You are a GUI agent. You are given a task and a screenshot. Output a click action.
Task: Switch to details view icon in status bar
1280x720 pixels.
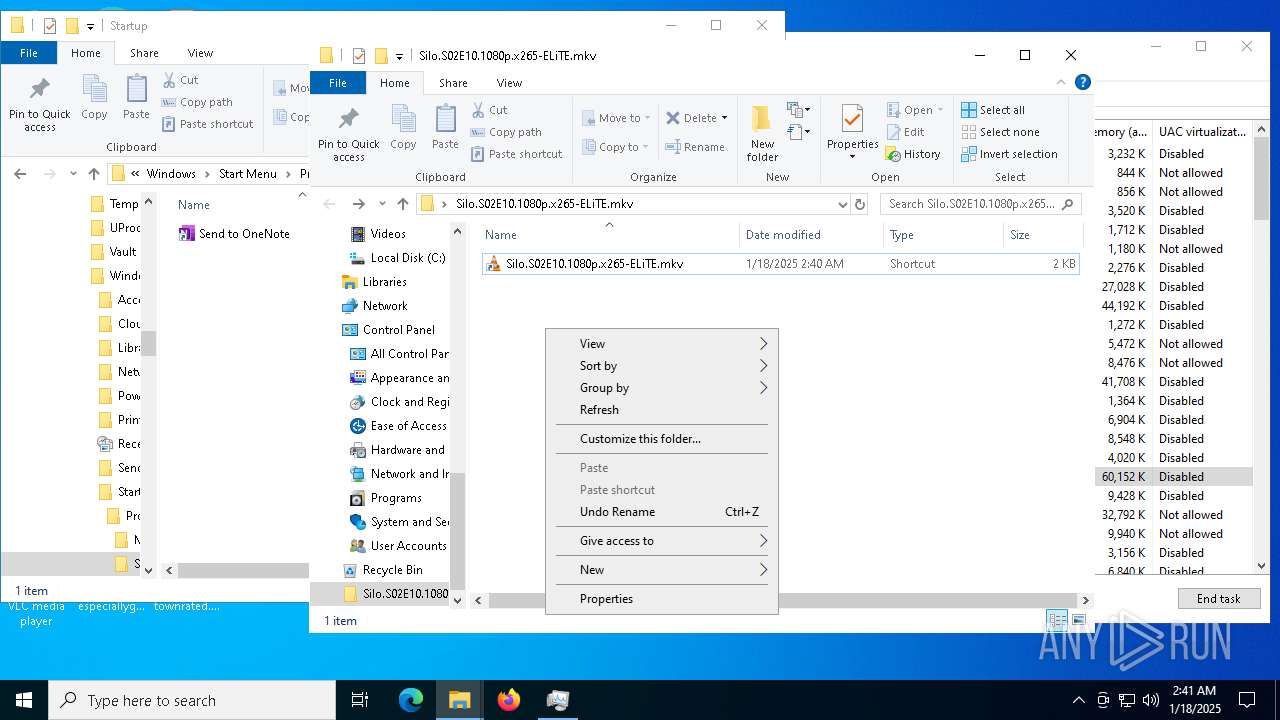[1056, 620]
